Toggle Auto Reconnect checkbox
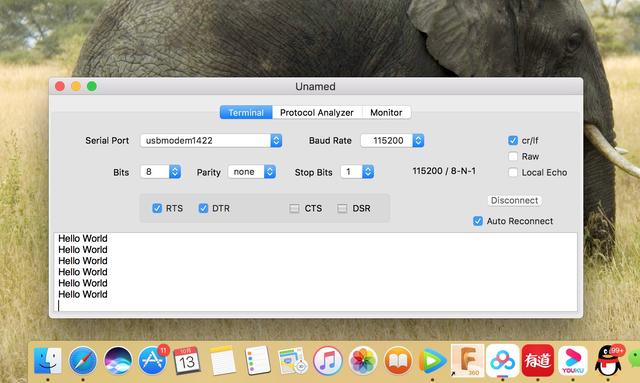 click(x=478, y=221)
